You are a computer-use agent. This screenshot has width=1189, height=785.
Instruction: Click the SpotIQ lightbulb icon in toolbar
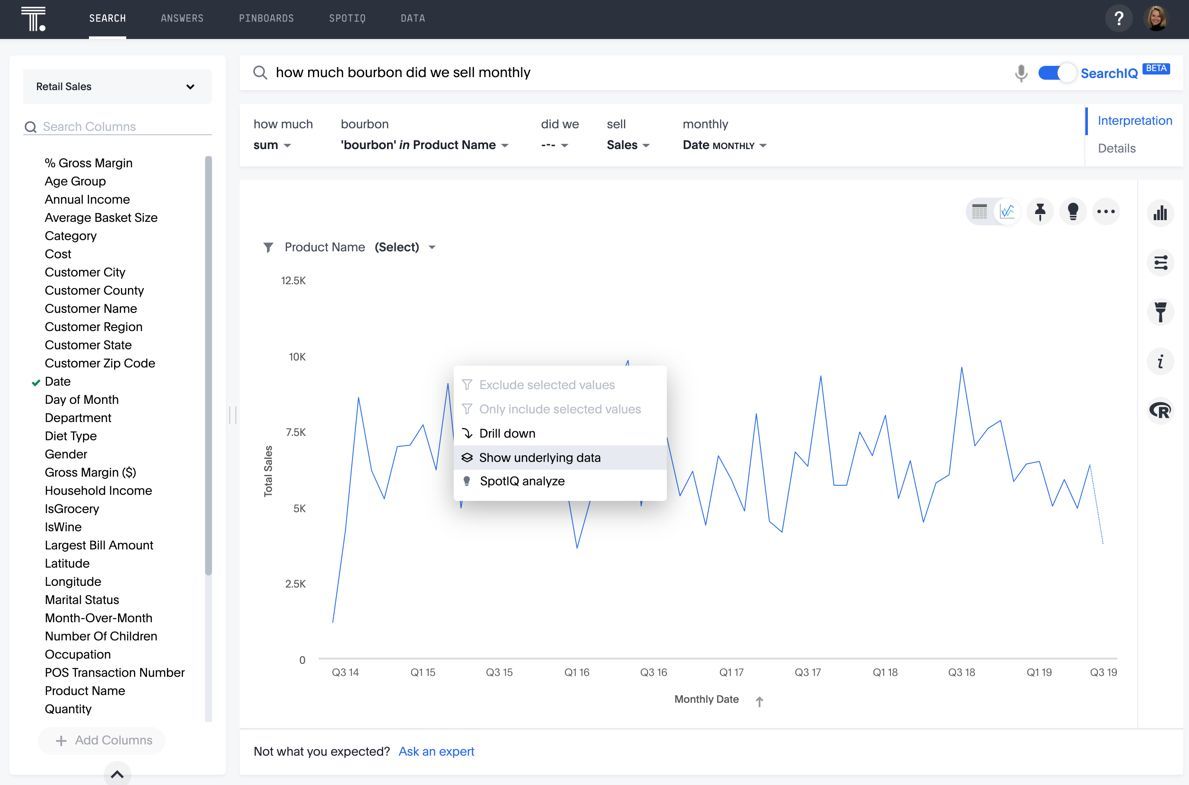point(1073,211)
